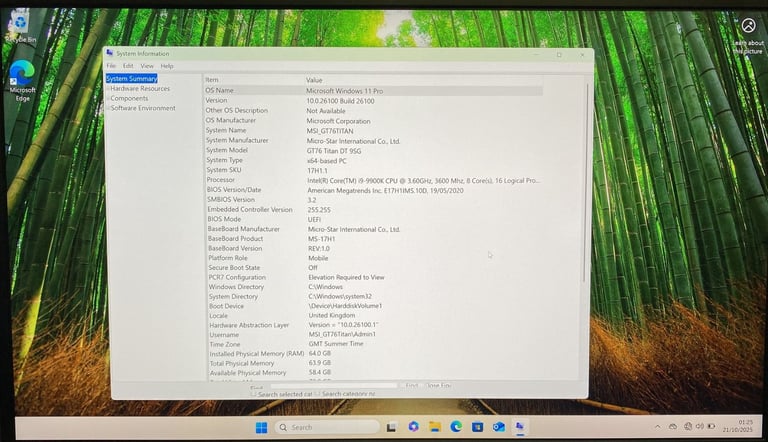Open the Edit menu

click(128, 66)
